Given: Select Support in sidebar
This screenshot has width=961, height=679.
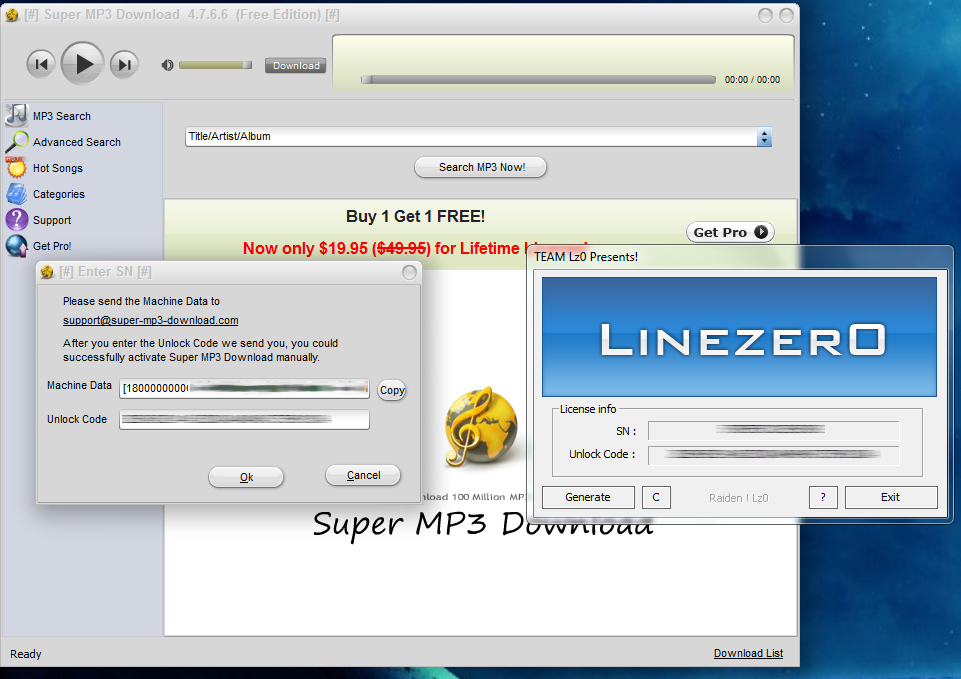Looking at the screenshot, I should [52, 220].
